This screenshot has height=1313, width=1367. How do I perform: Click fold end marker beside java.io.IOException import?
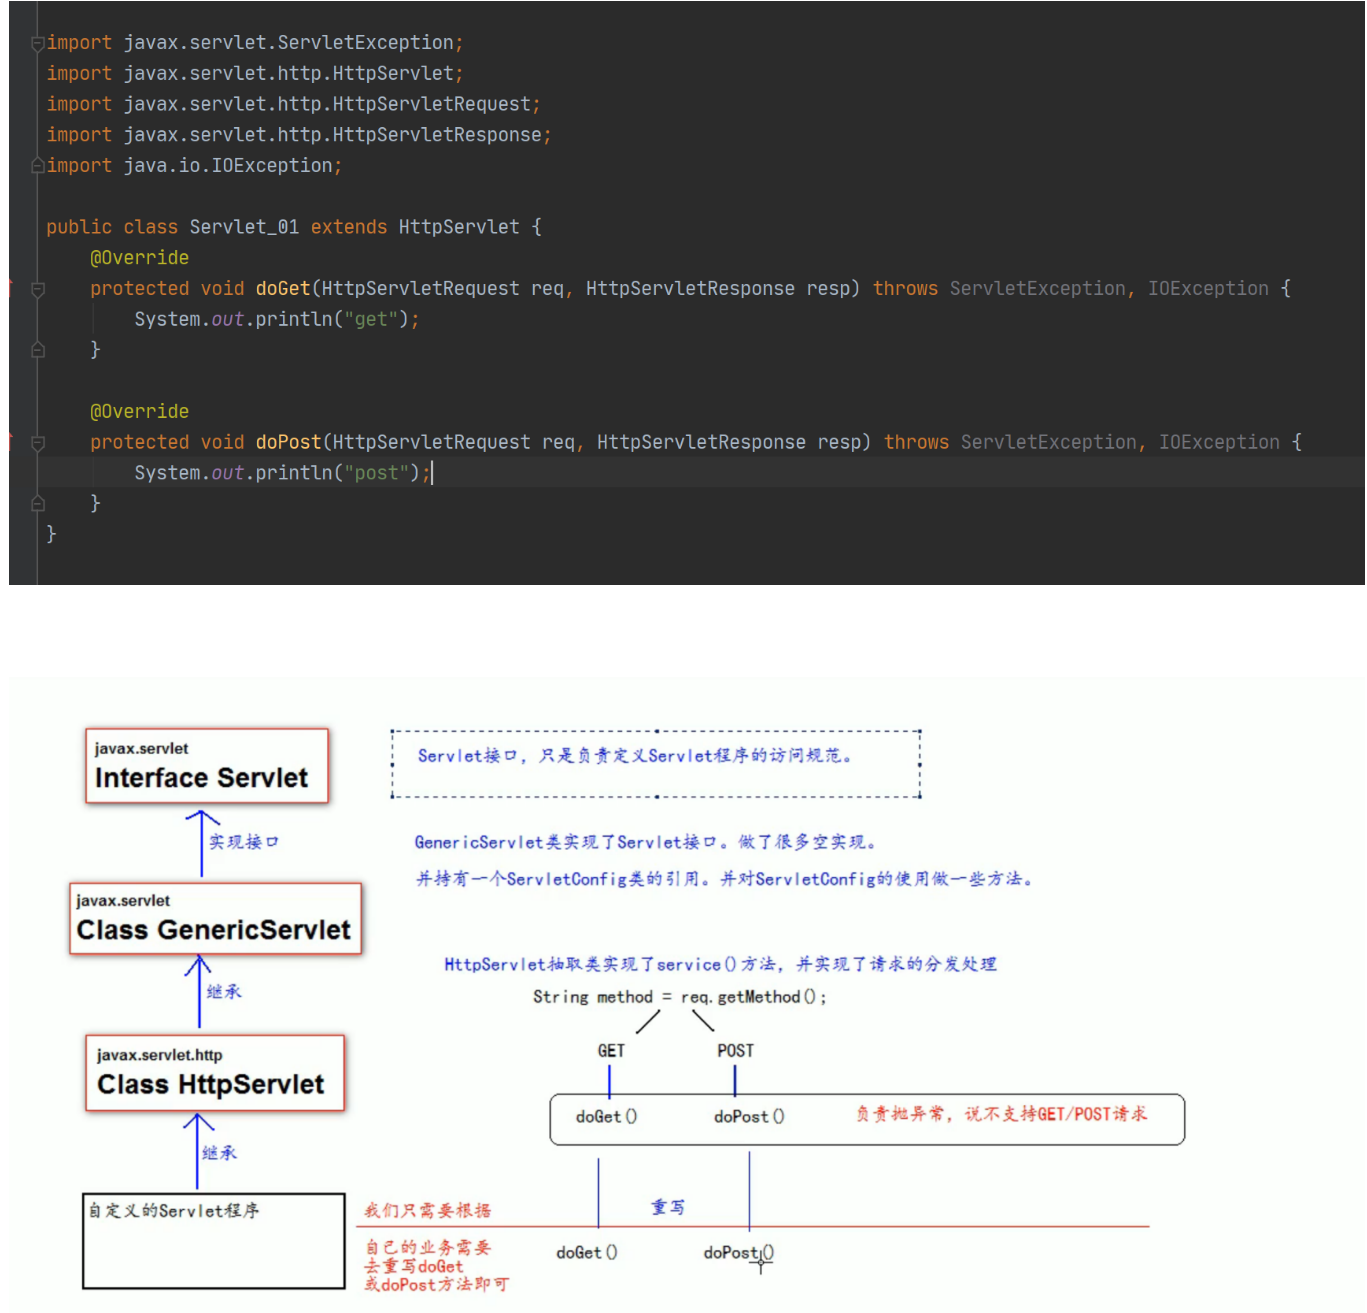point(37,166)
